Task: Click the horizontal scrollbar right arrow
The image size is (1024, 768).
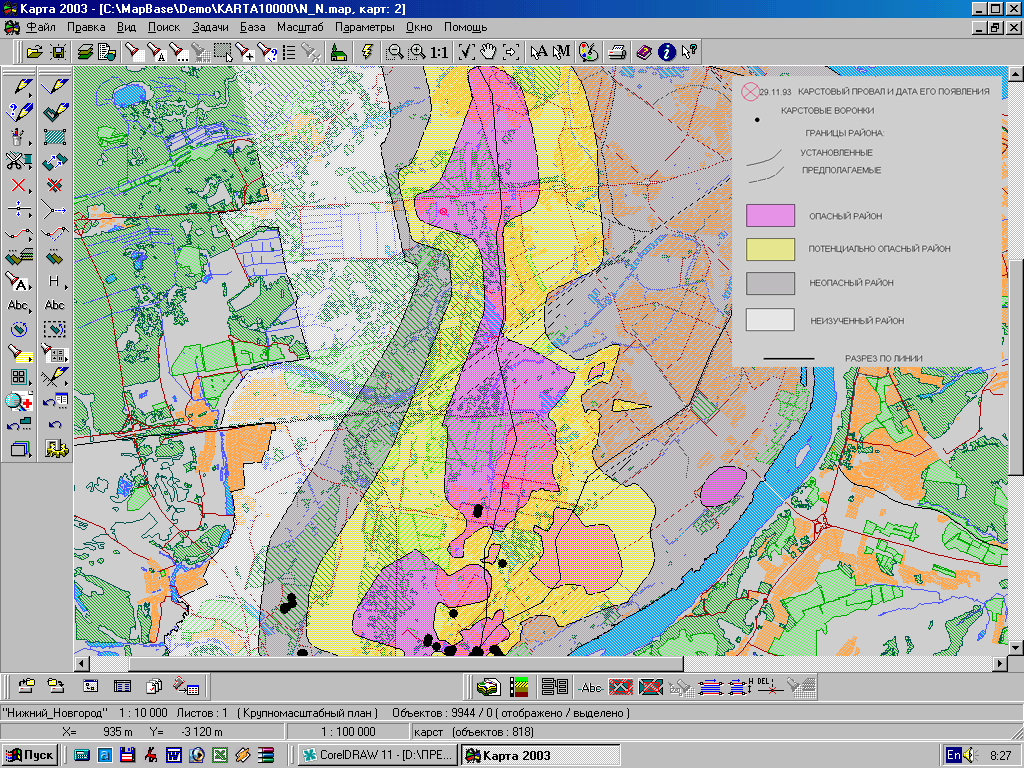Action: (x=999, y=664)
